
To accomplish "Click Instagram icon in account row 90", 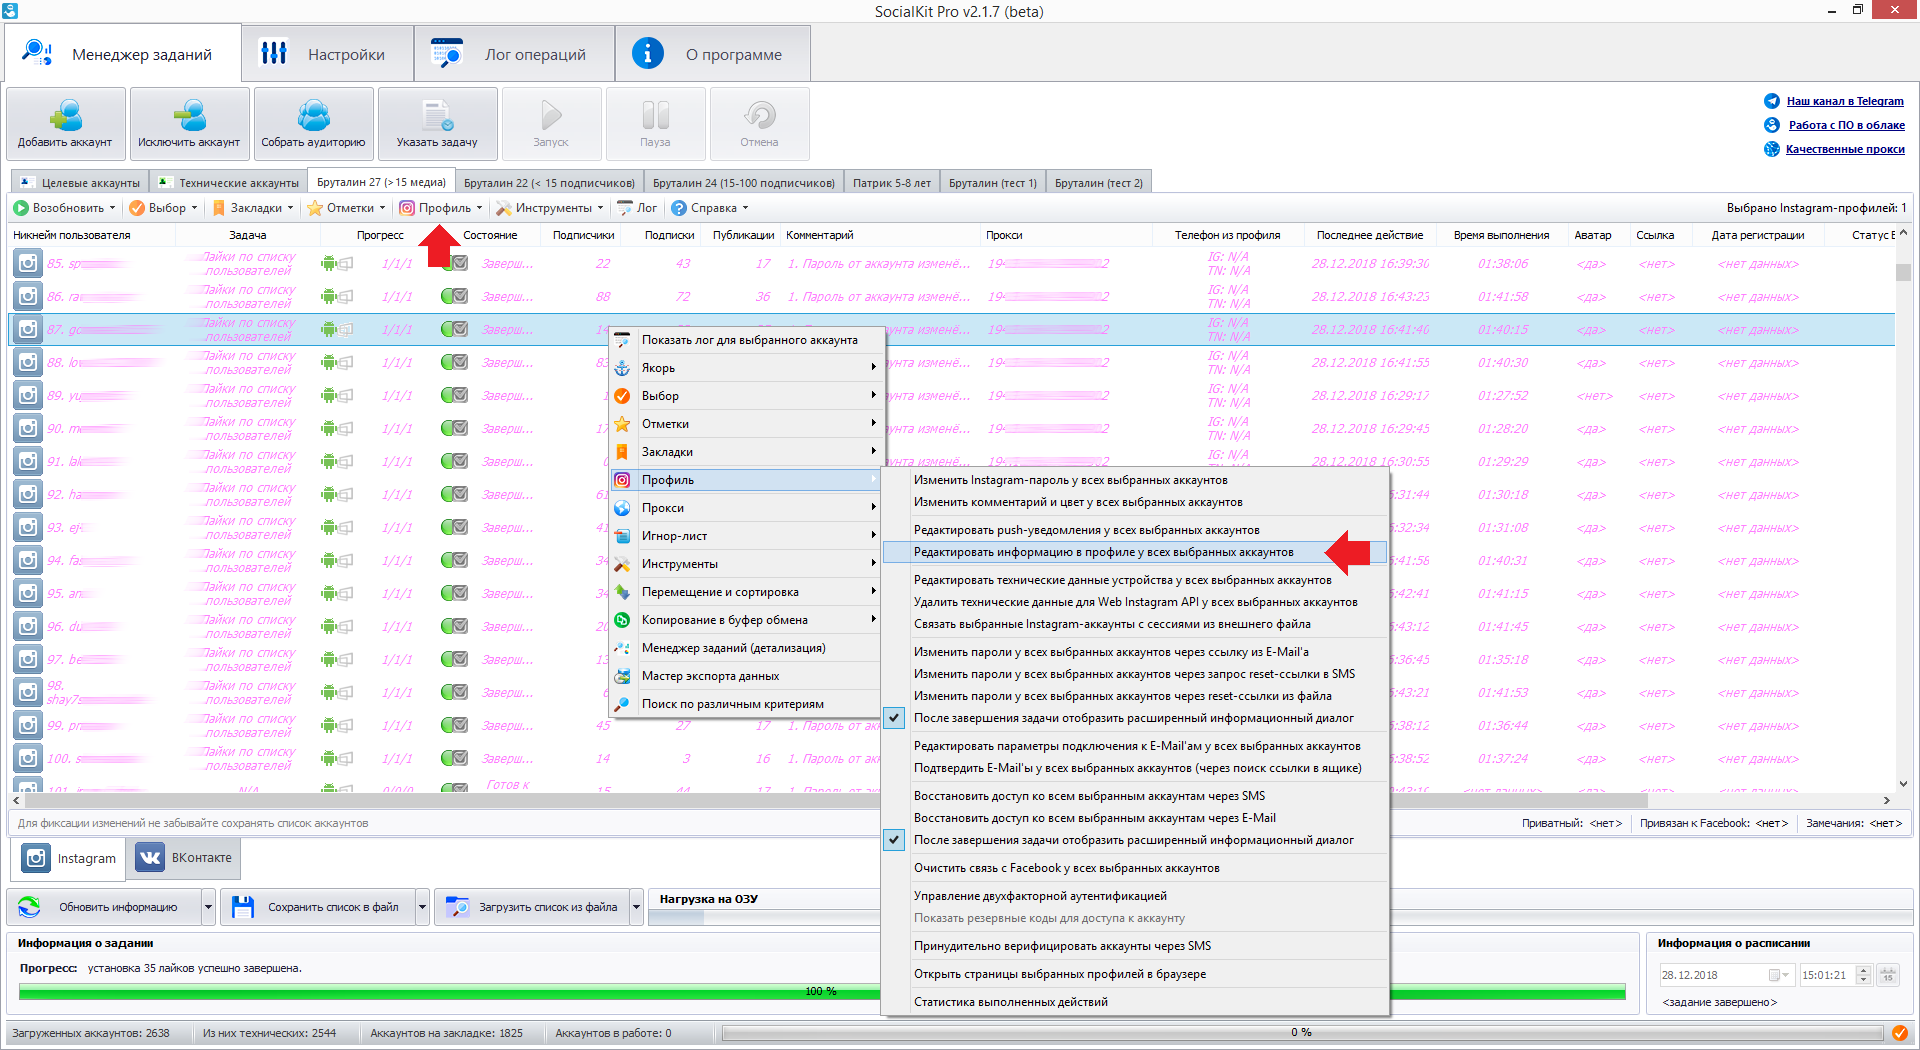I will pyautogui.click(x=28, y=429).
